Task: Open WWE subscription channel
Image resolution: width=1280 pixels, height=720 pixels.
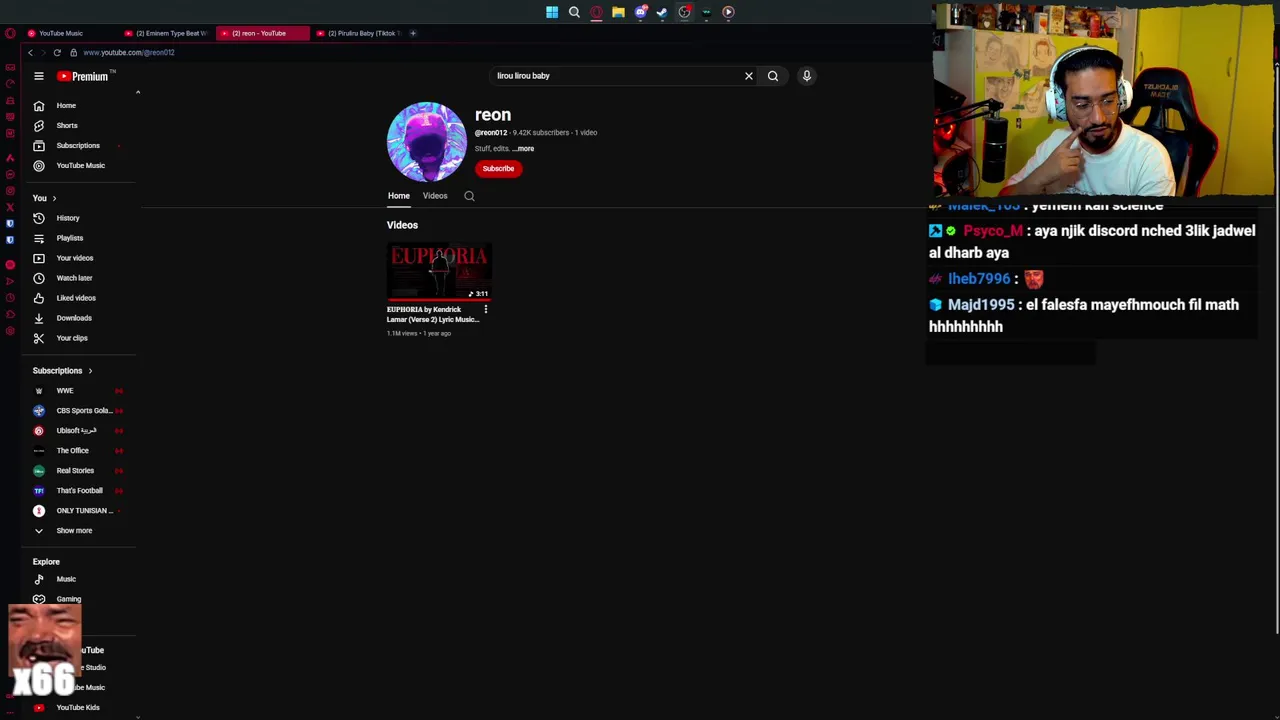Action: click(x=64, y=391)
